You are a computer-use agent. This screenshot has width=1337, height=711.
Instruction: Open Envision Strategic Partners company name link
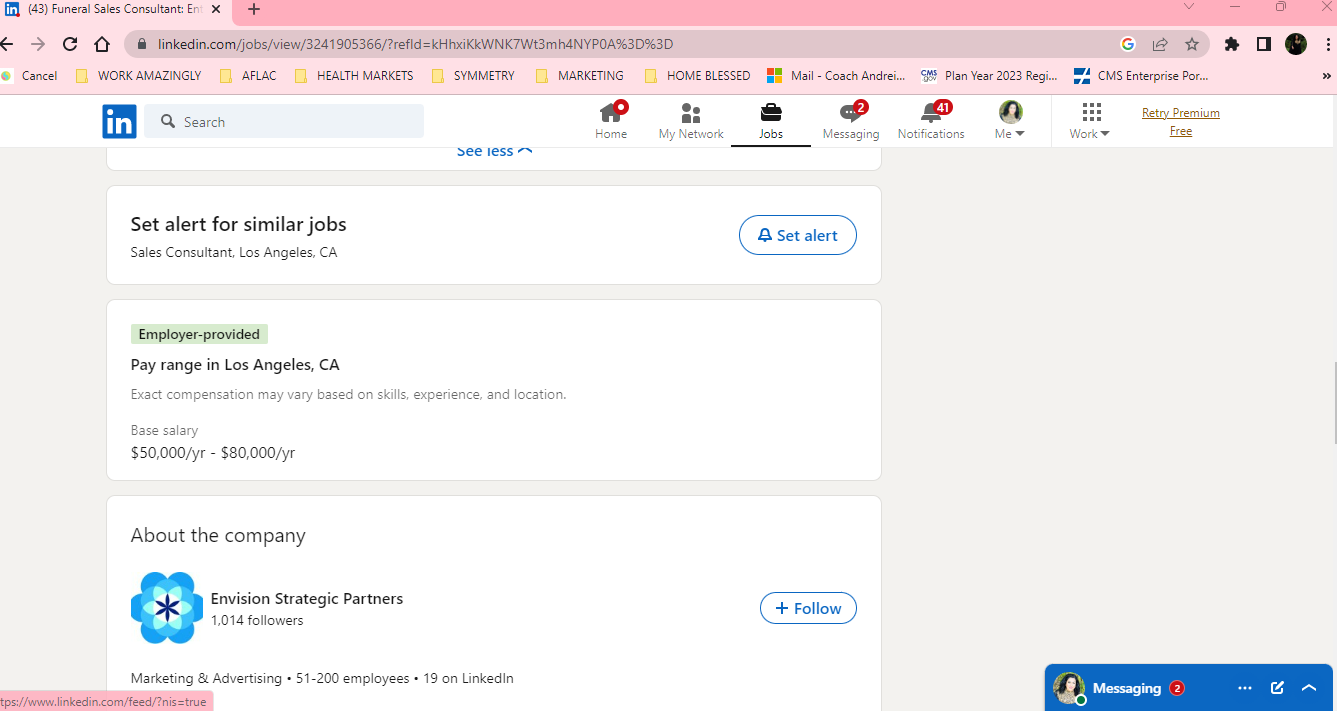(307, 598)
